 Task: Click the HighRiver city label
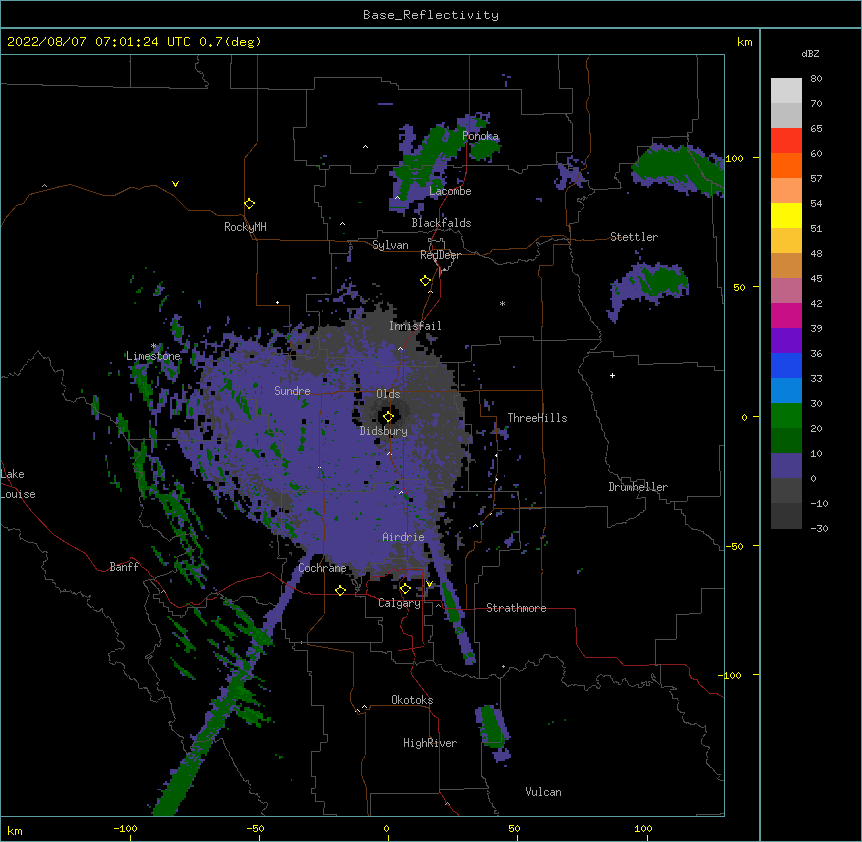coord(430,743)
